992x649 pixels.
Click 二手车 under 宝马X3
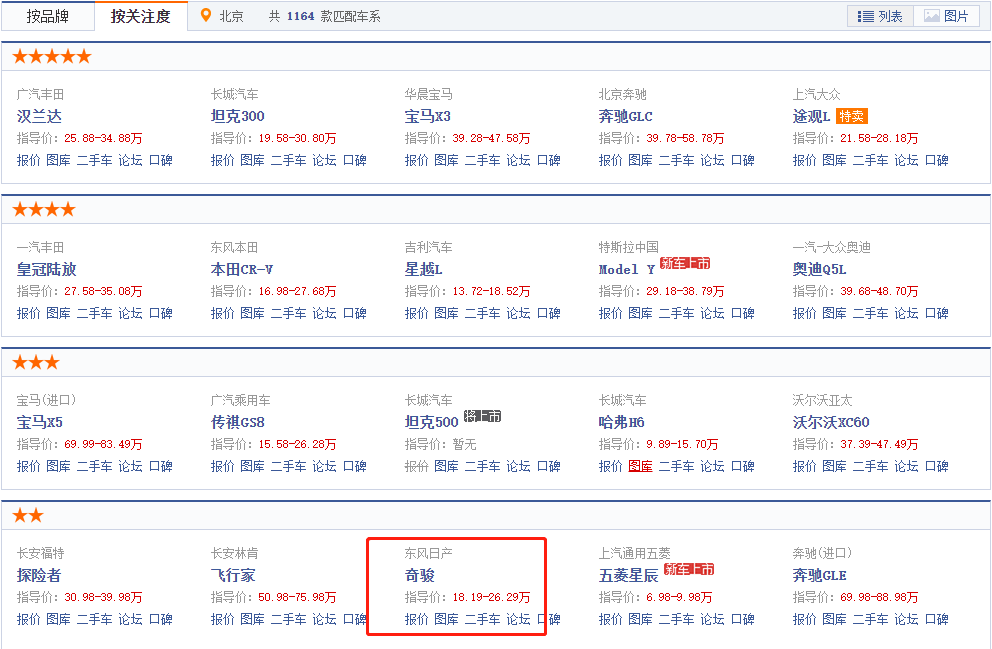[x=482, y=161]
